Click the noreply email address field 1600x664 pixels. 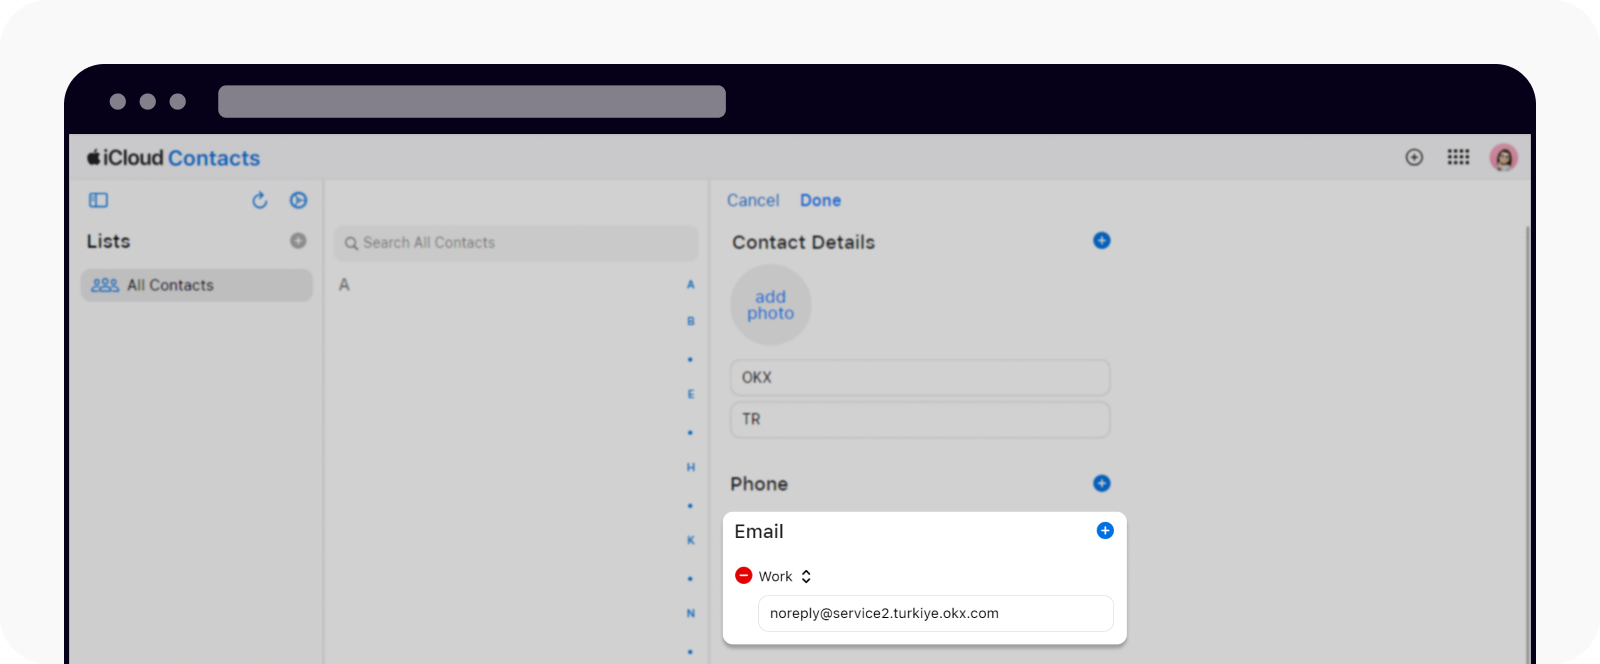pyautogui.click(x=935, y=613)
